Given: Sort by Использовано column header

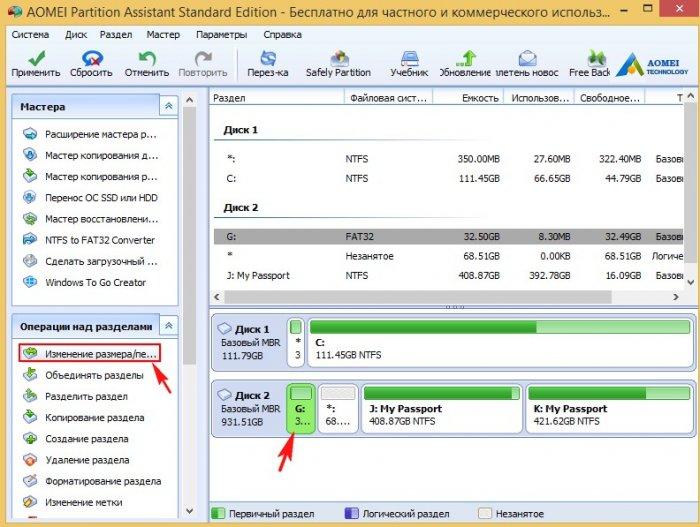Looking at the screenshot, I should pyautogui.click(x=539, y=98).
